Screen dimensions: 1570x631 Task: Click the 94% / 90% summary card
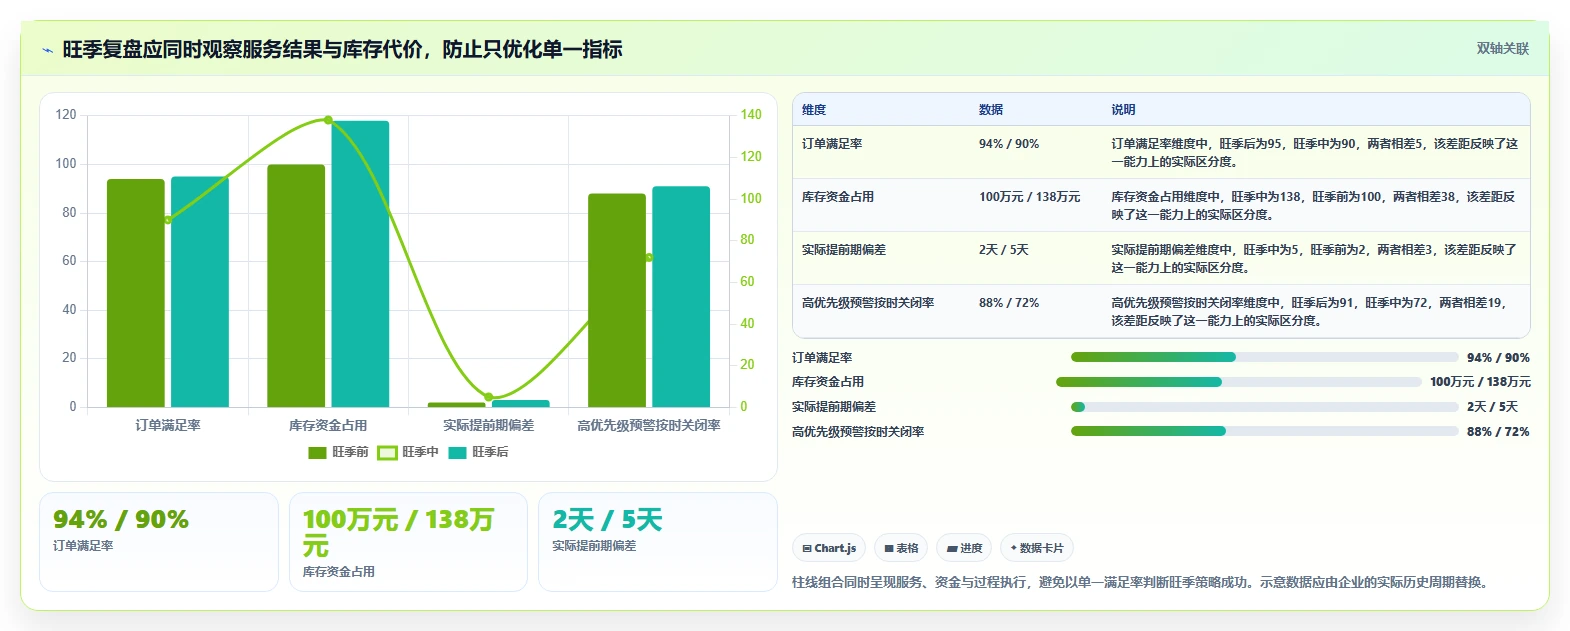[x=159, y=542]
